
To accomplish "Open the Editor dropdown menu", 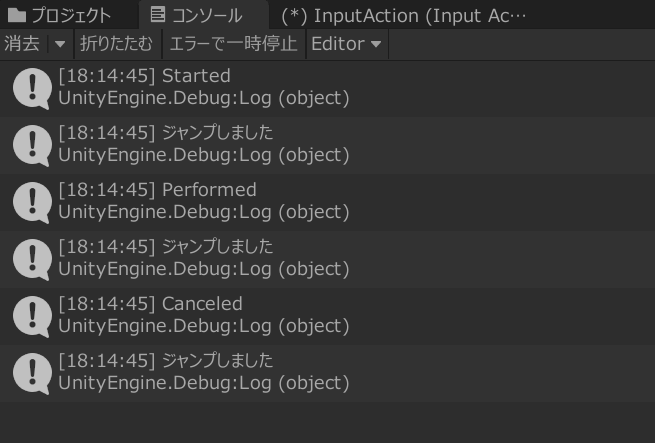I will pyautogui.click(x=347, y=44).
